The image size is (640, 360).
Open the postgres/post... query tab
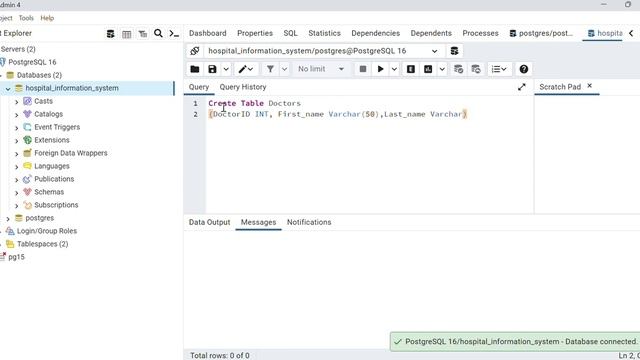[x=541, y=33]
